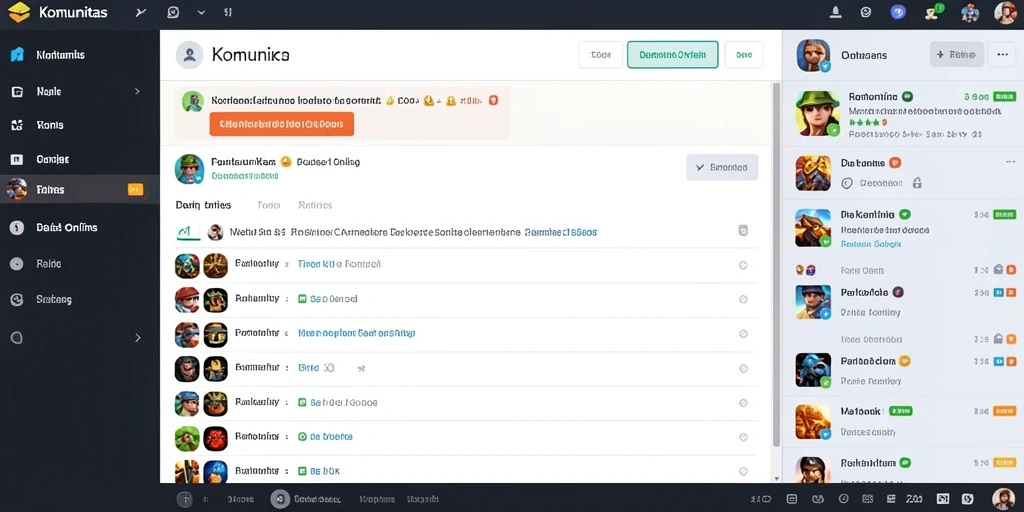Toggle the circle checkbox on third game row
1024x512 pixels.
(743, 334)
